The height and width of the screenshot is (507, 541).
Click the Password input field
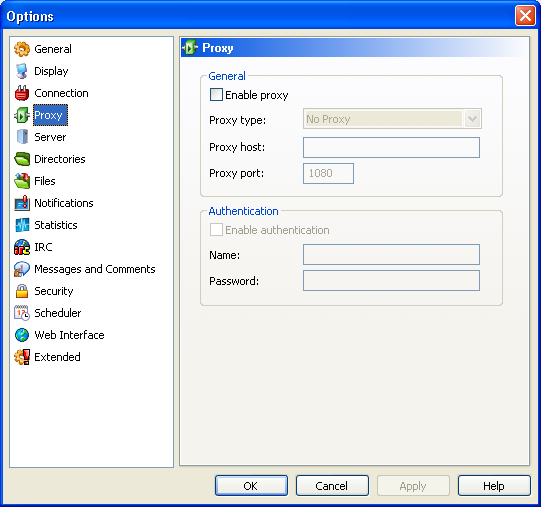click(391, 281)
